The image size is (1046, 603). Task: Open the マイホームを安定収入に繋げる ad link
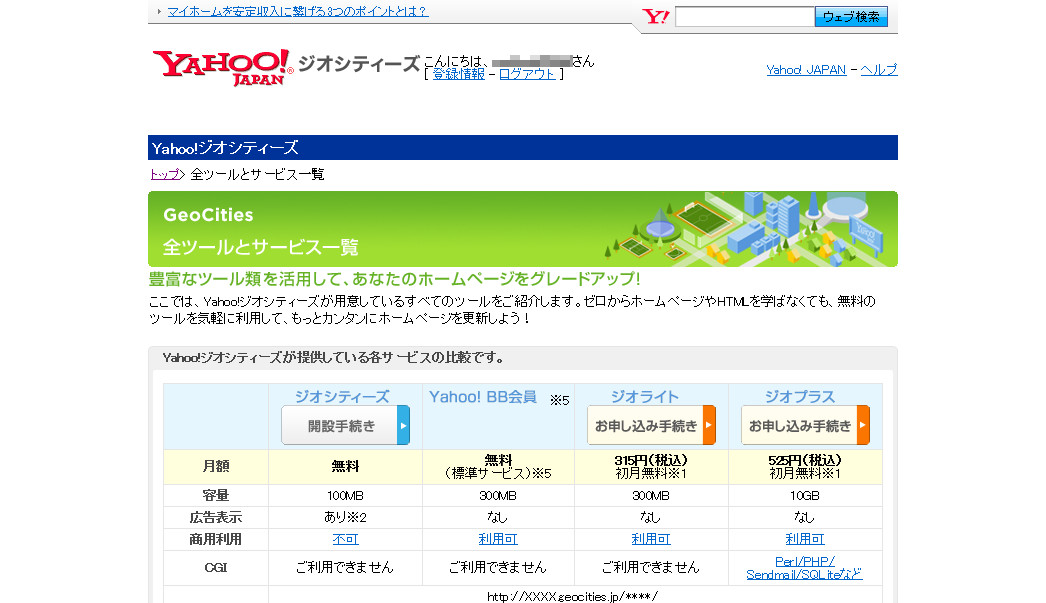(x=298, y=11)
